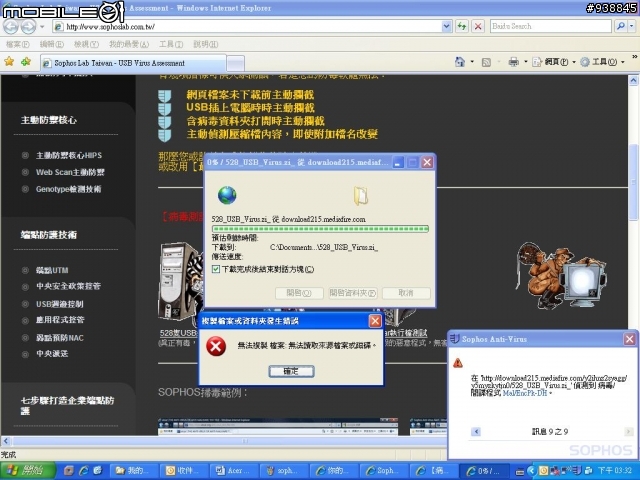The height and width of the screenshot is (480, 640).
Task: Click the folder icon in download dialog
Action: pos(361,196)
